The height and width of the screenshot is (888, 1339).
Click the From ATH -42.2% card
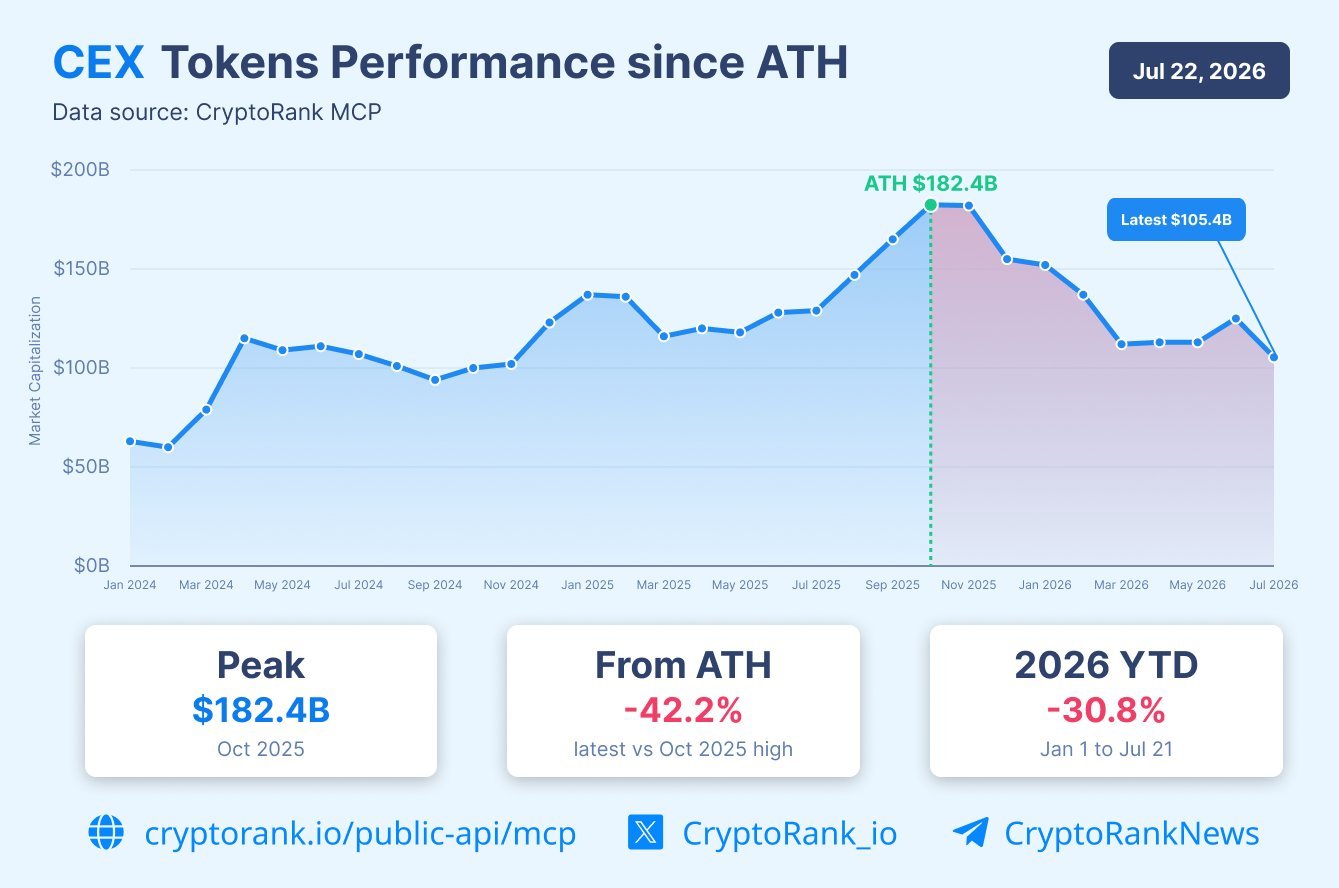683,700
